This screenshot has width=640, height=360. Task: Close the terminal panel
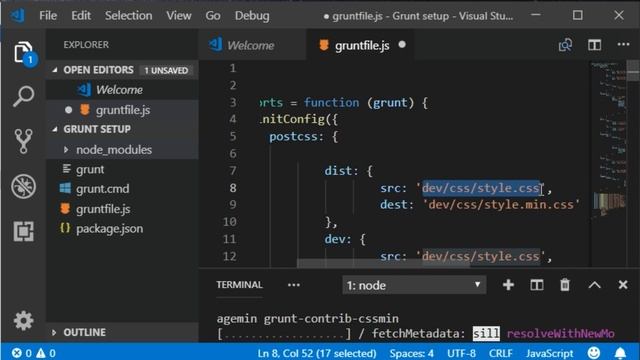[x=623, y=284]
